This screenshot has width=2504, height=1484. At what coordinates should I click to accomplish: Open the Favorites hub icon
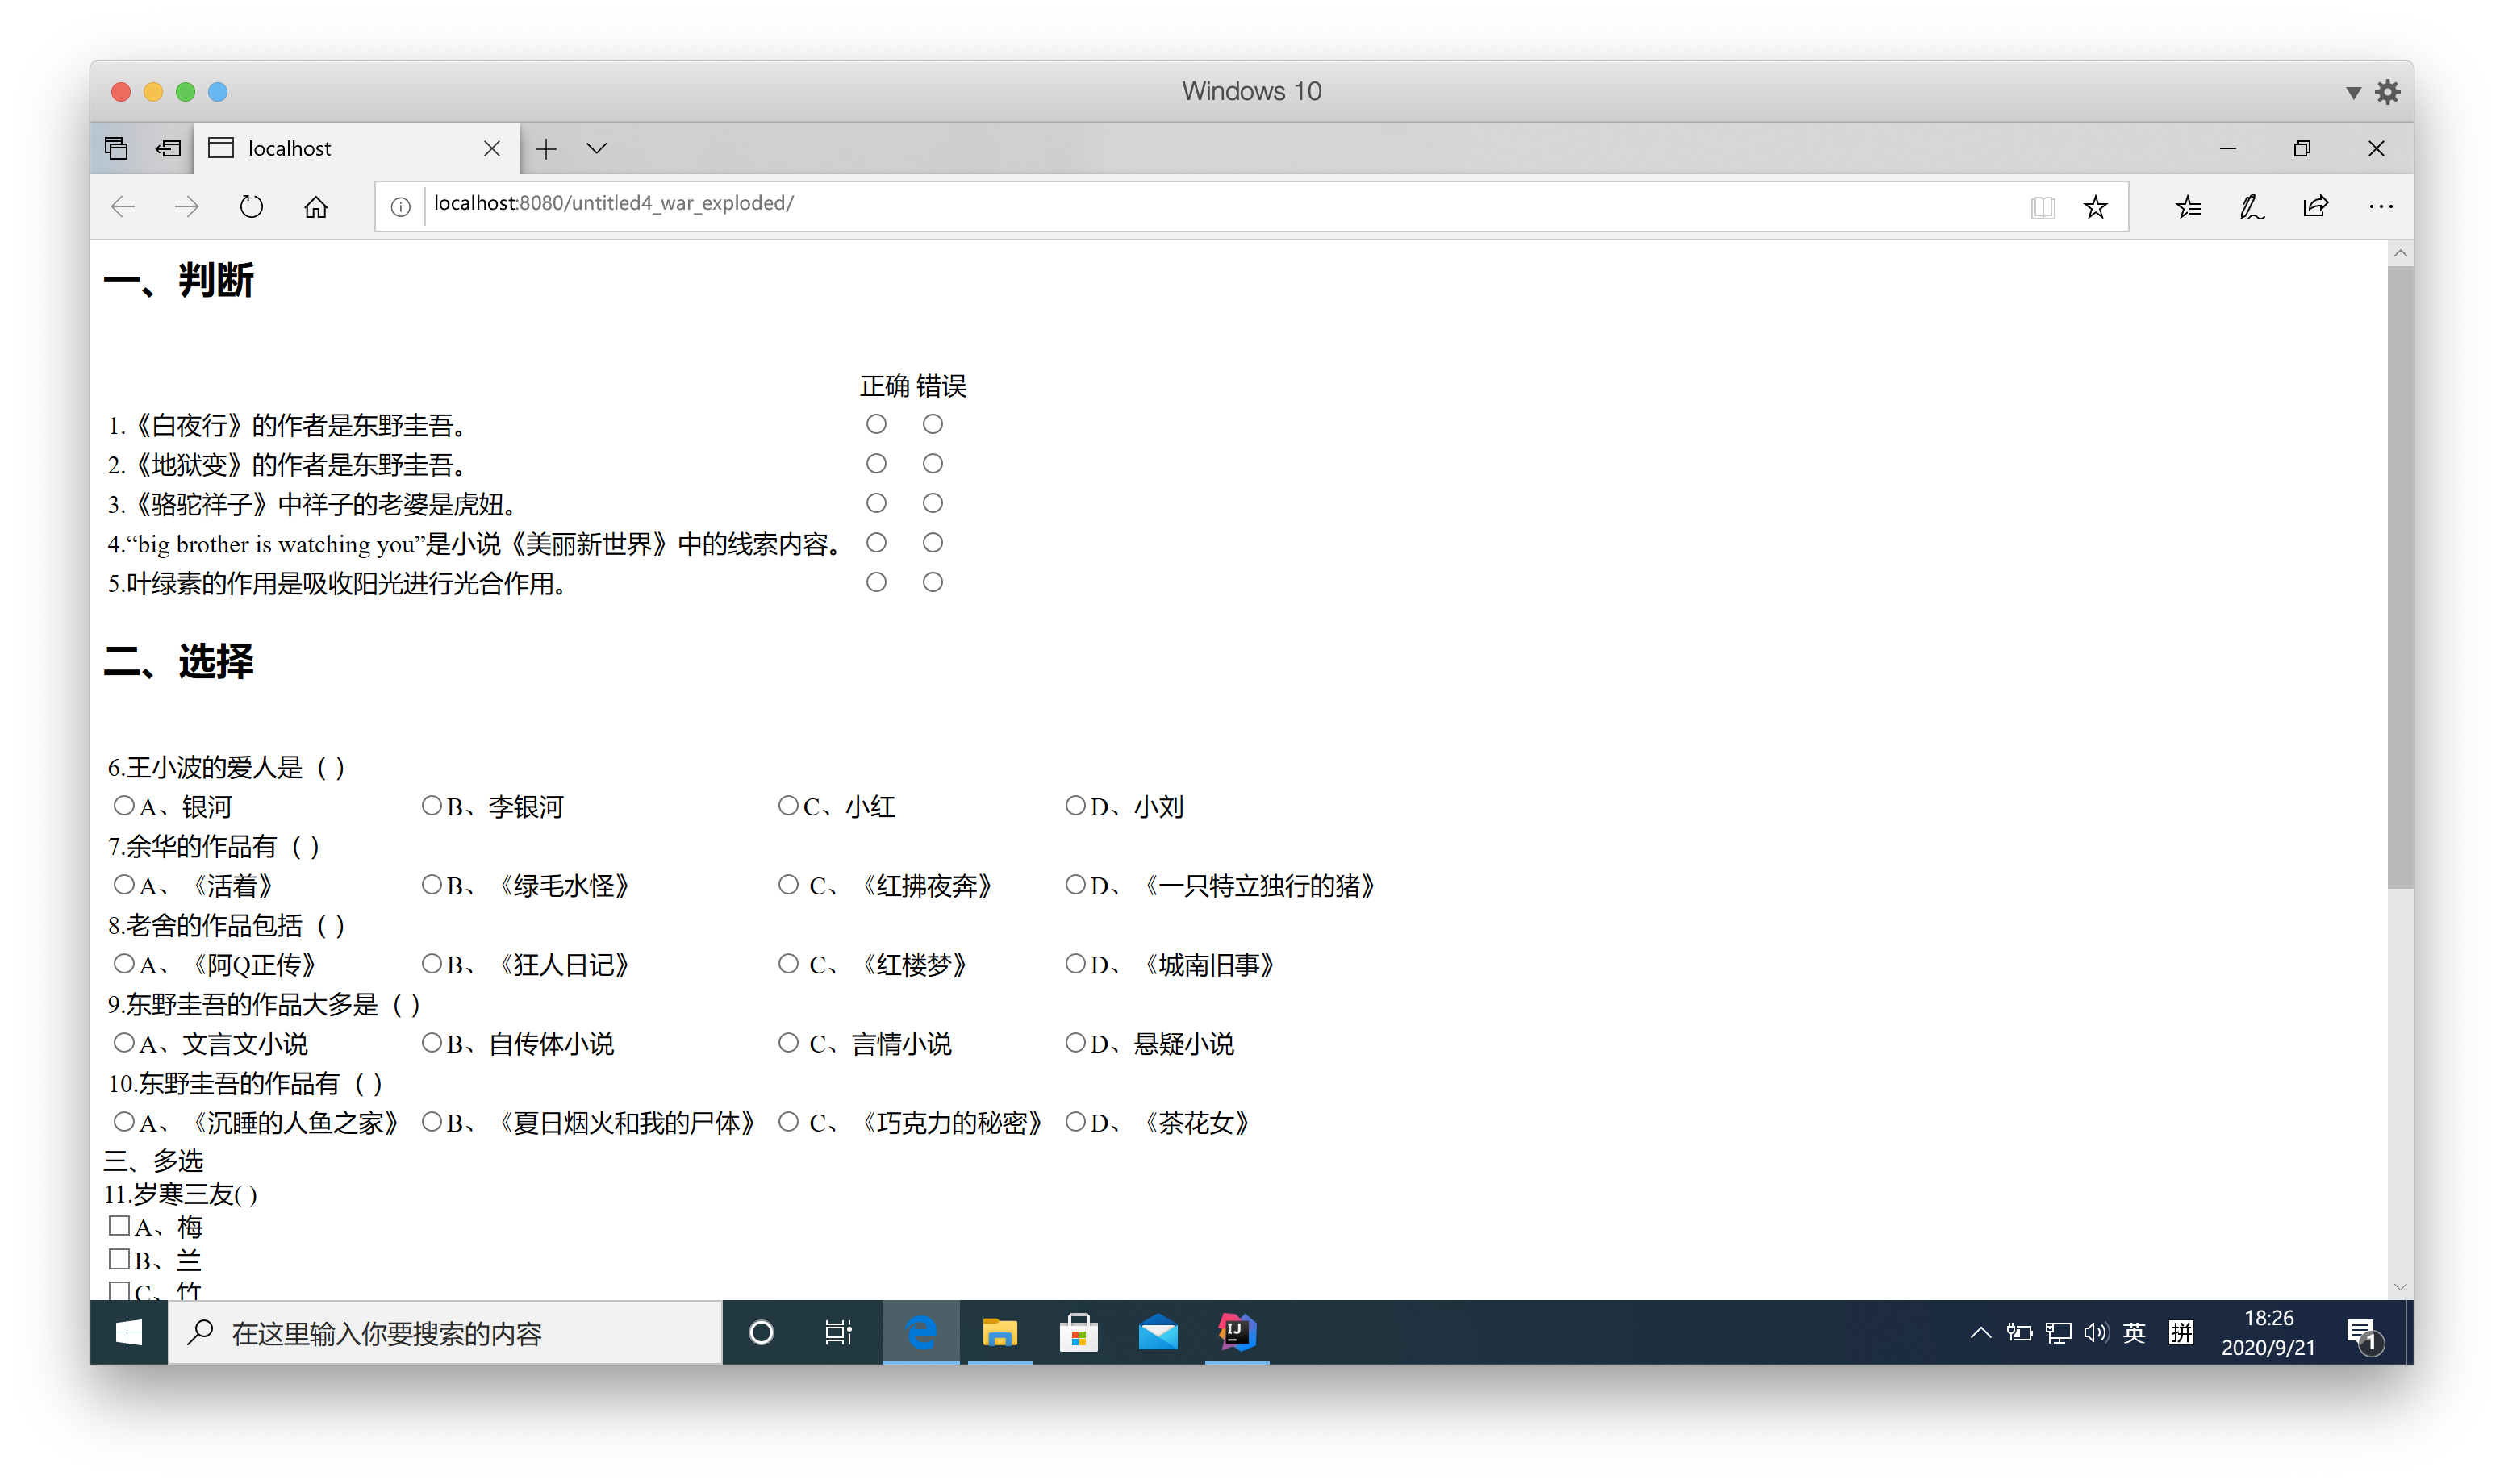click(2188, 207)
